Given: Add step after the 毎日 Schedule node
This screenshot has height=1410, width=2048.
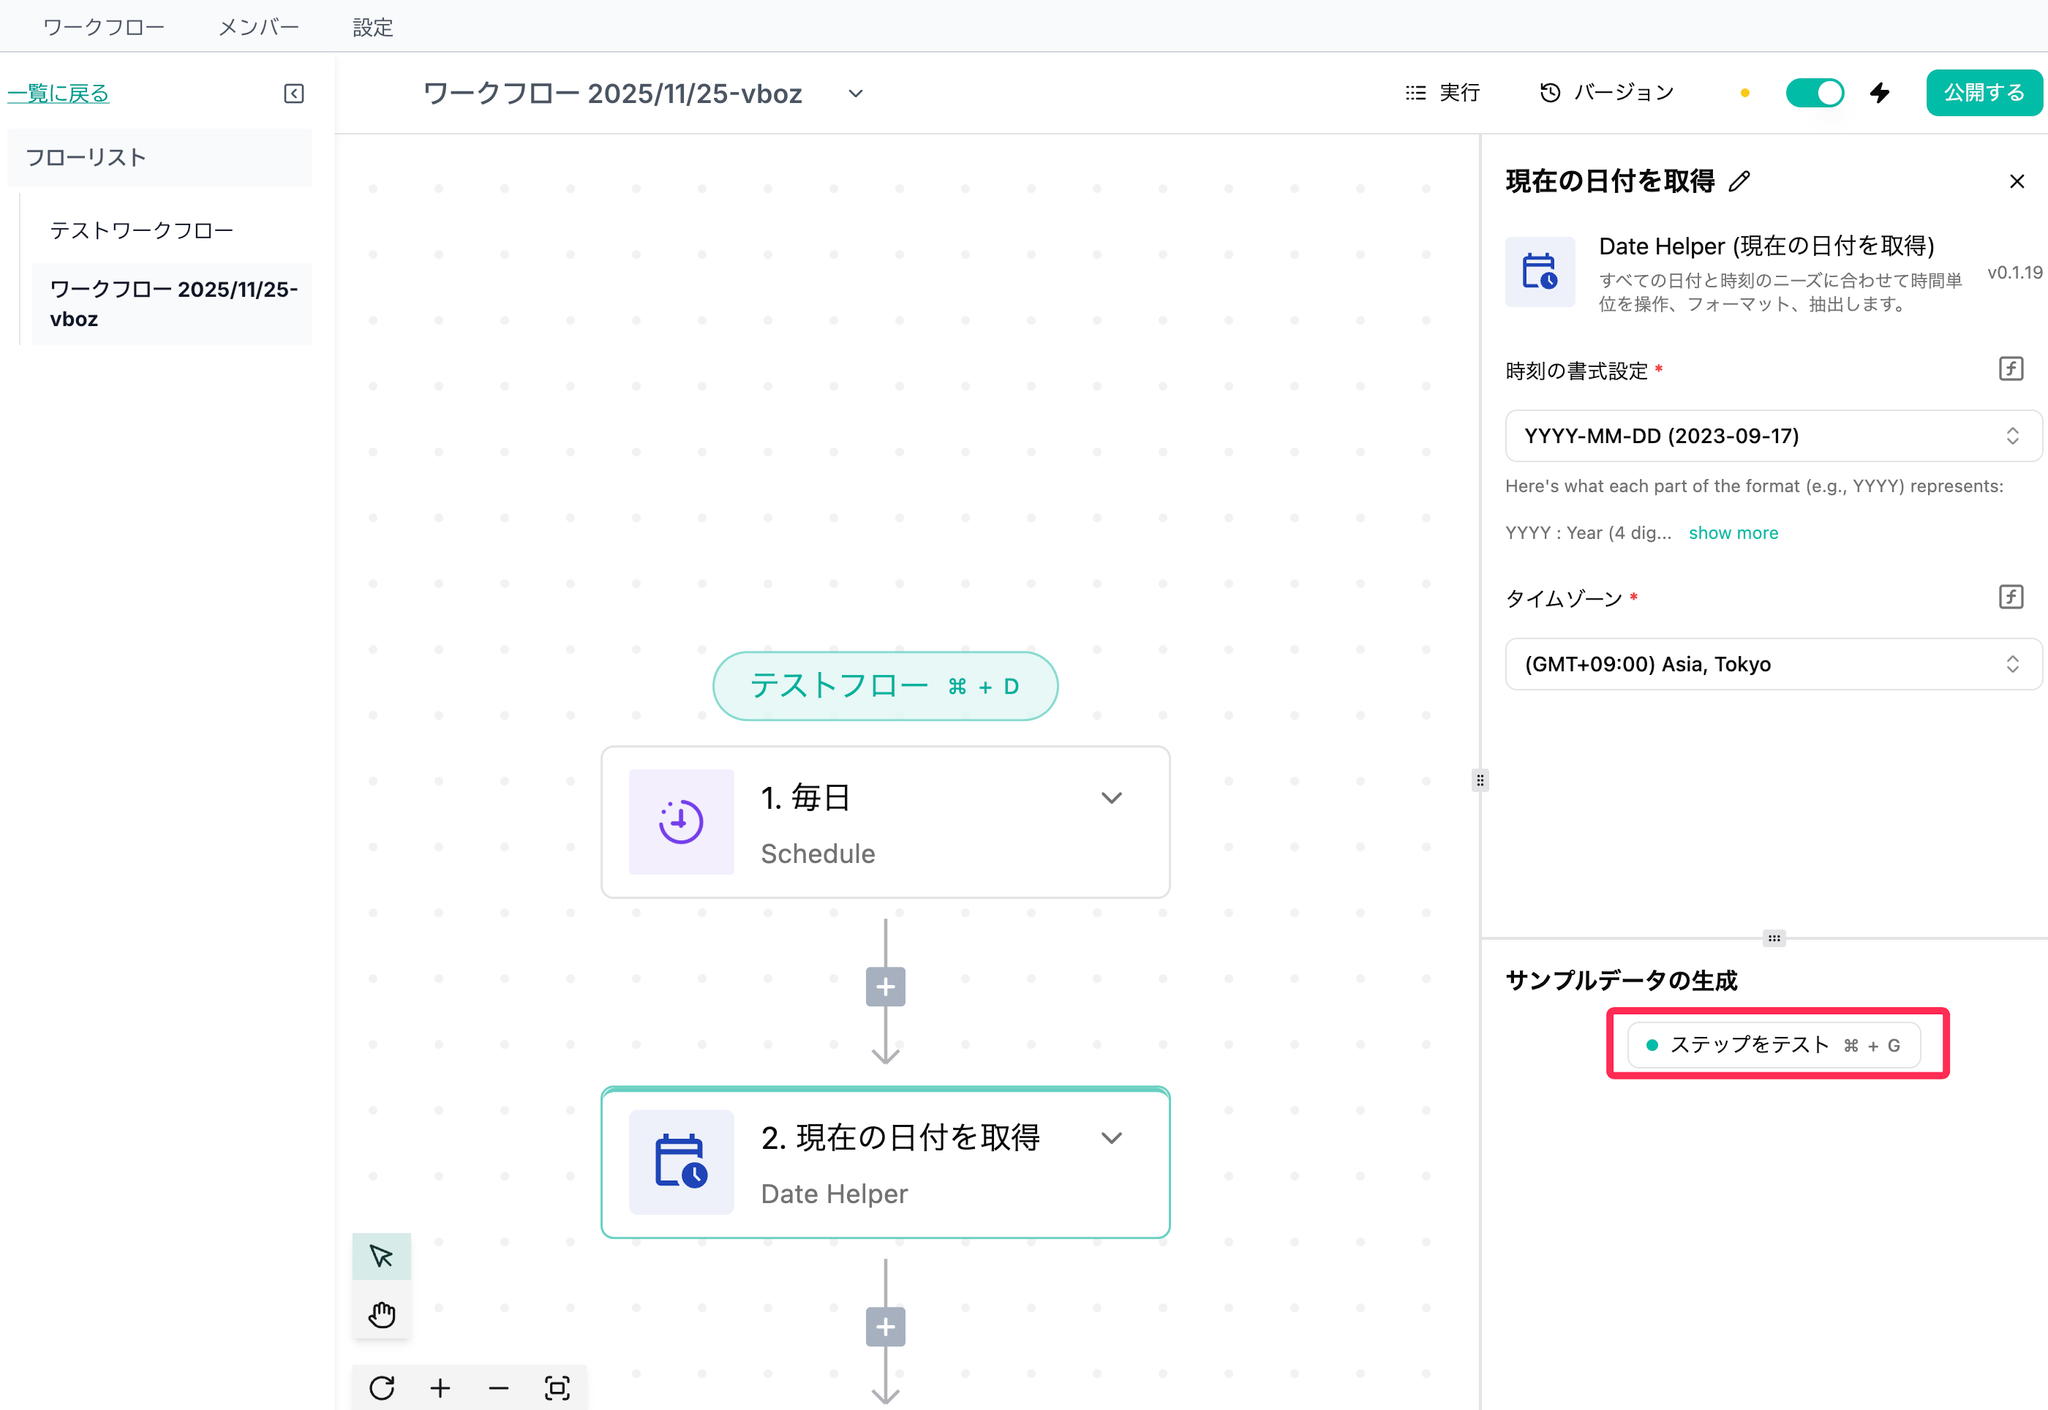Looking at the screenshot, I should tap(885, 987).
